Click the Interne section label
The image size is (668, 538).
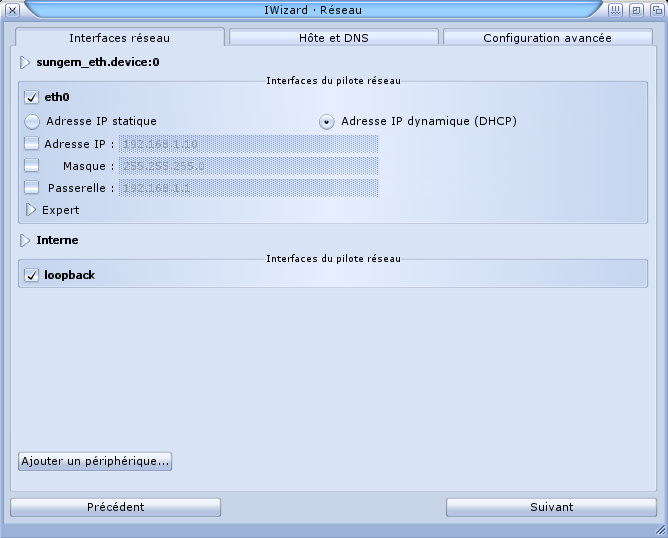(x=57, y=240)
